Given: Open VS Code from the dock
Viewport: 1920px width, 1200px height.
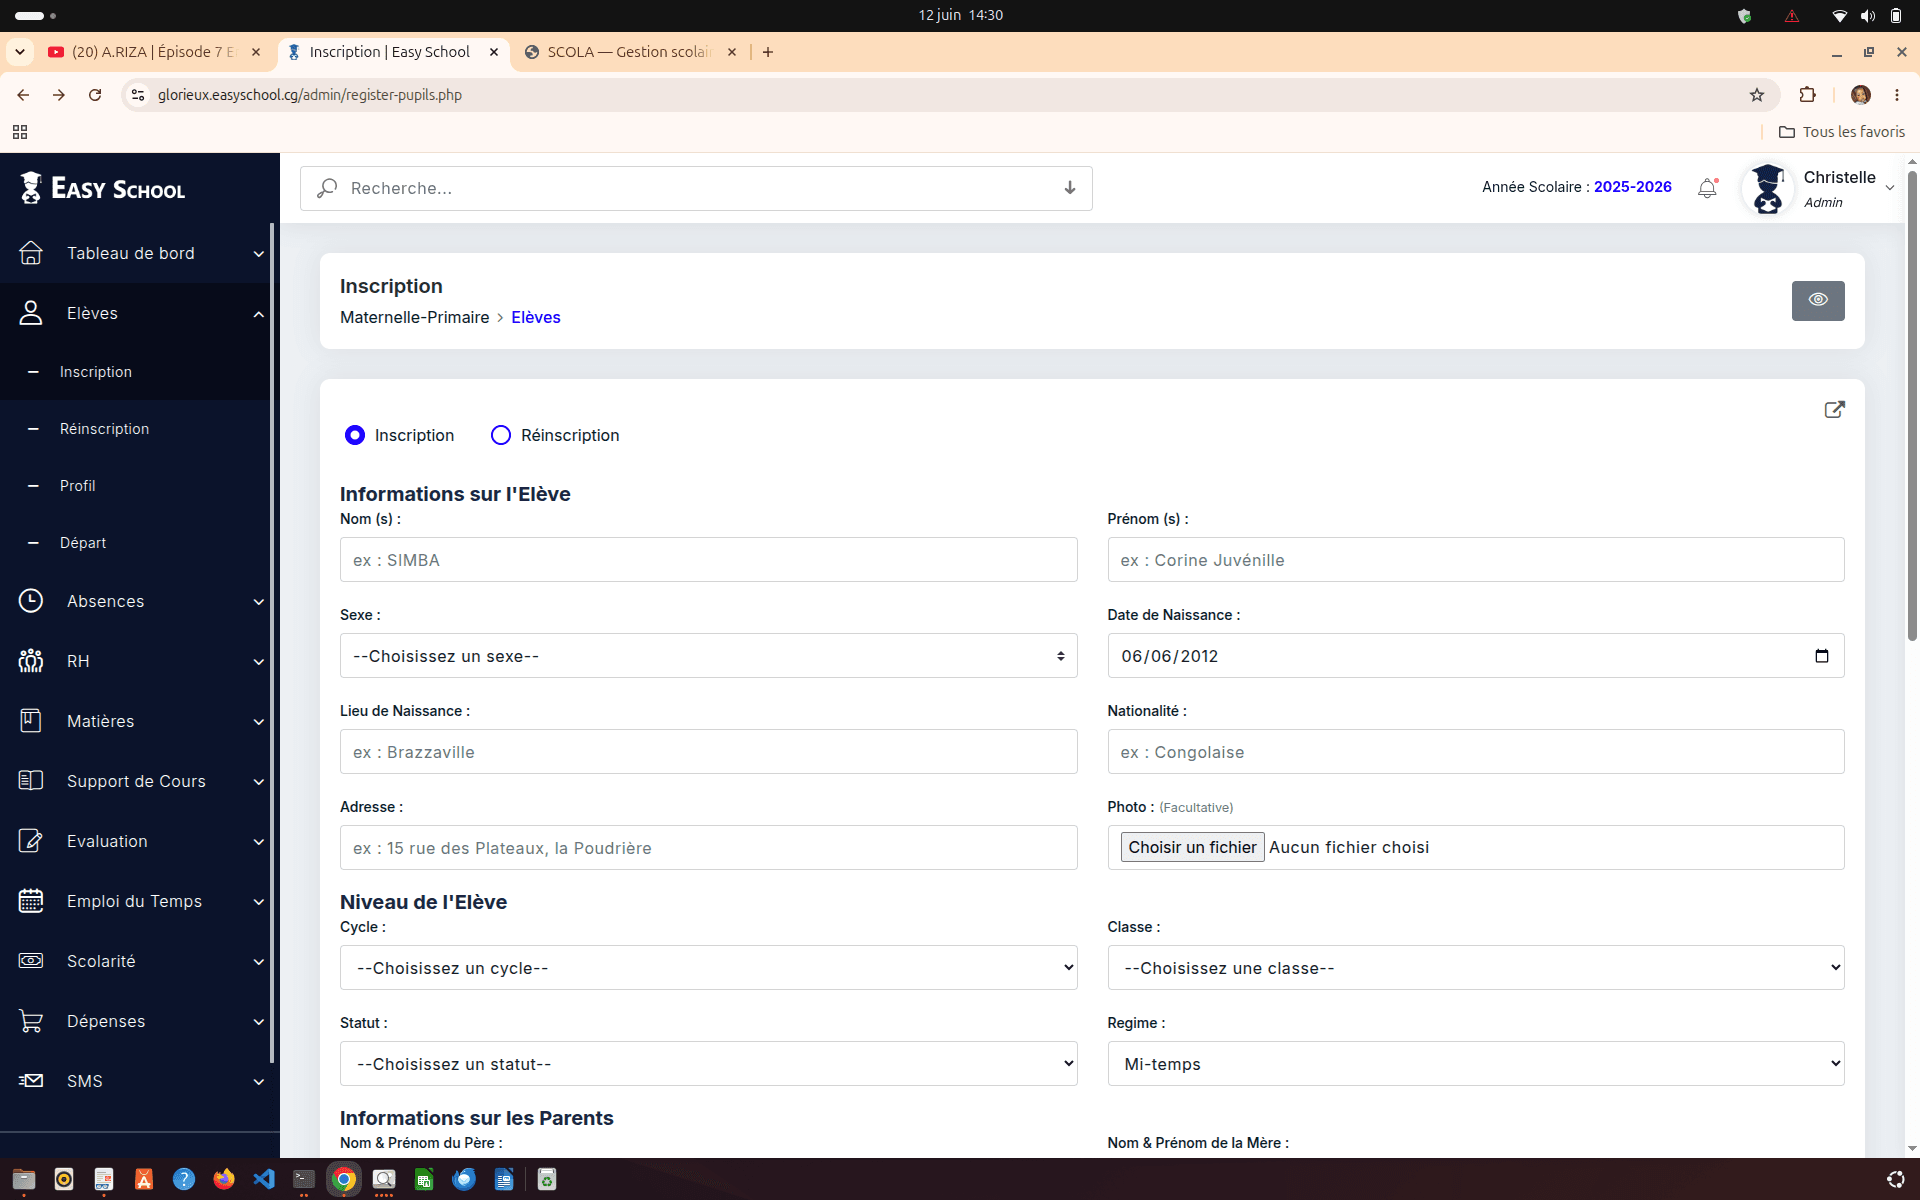Looking at the screenshot, I should coord(264,1179).
